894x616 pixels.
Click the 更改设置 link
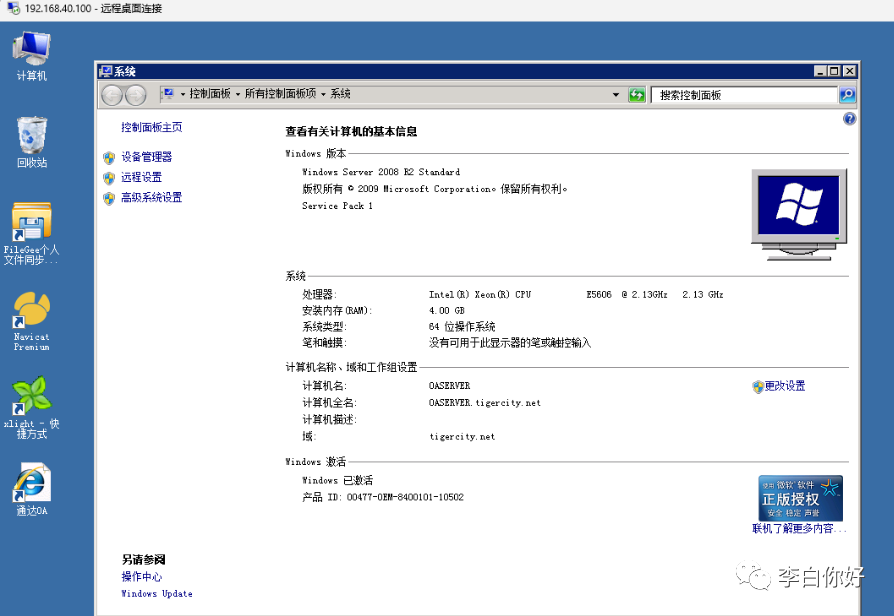point(785,386)
